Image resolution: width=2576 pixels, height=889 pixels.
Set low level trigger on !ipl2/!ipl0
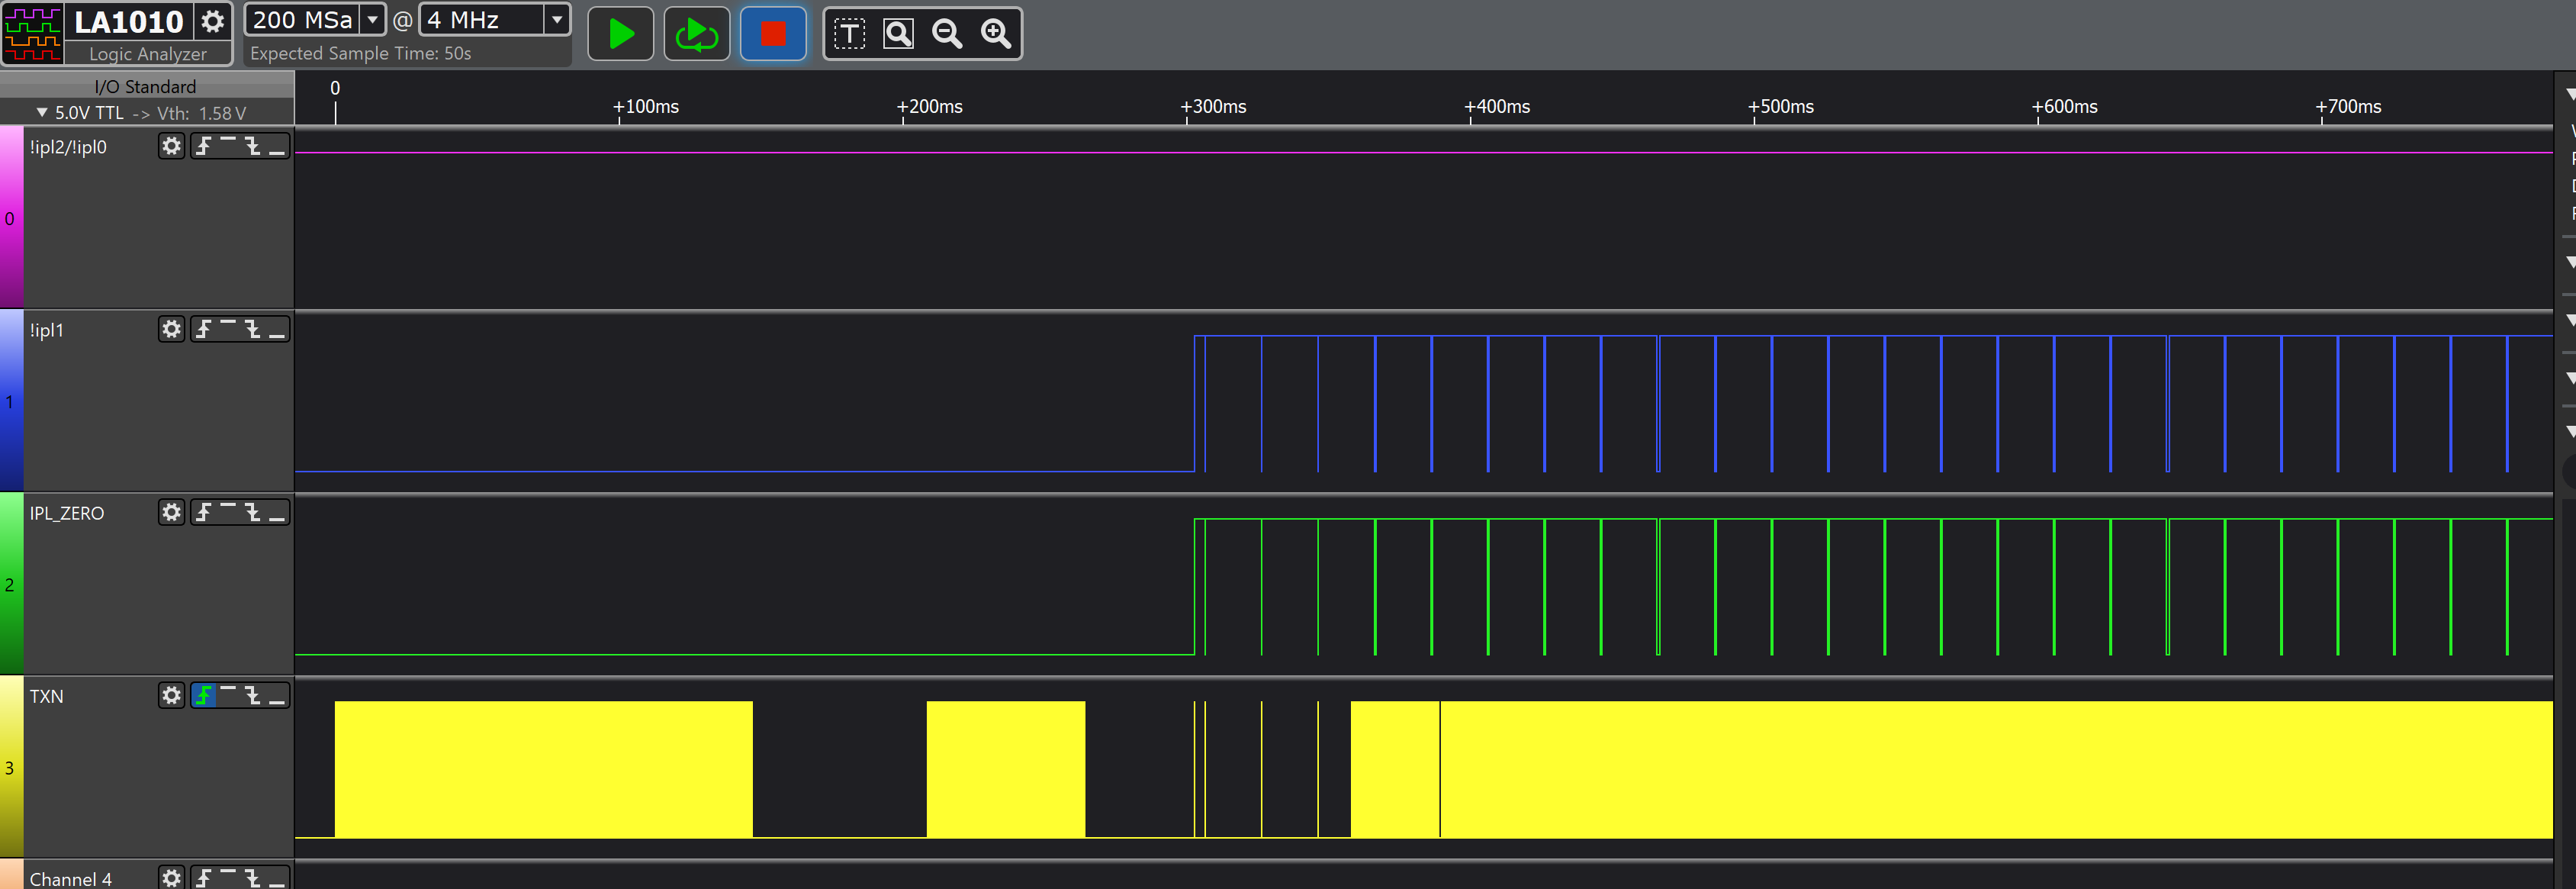pos(277,146)
